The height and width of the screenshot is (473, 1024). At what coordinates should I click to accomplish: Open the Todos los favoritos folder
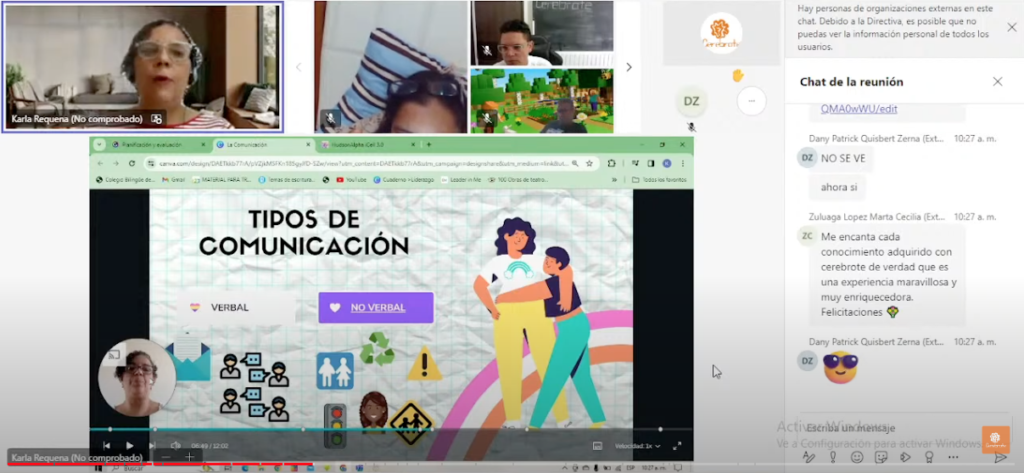pos(660,180)
